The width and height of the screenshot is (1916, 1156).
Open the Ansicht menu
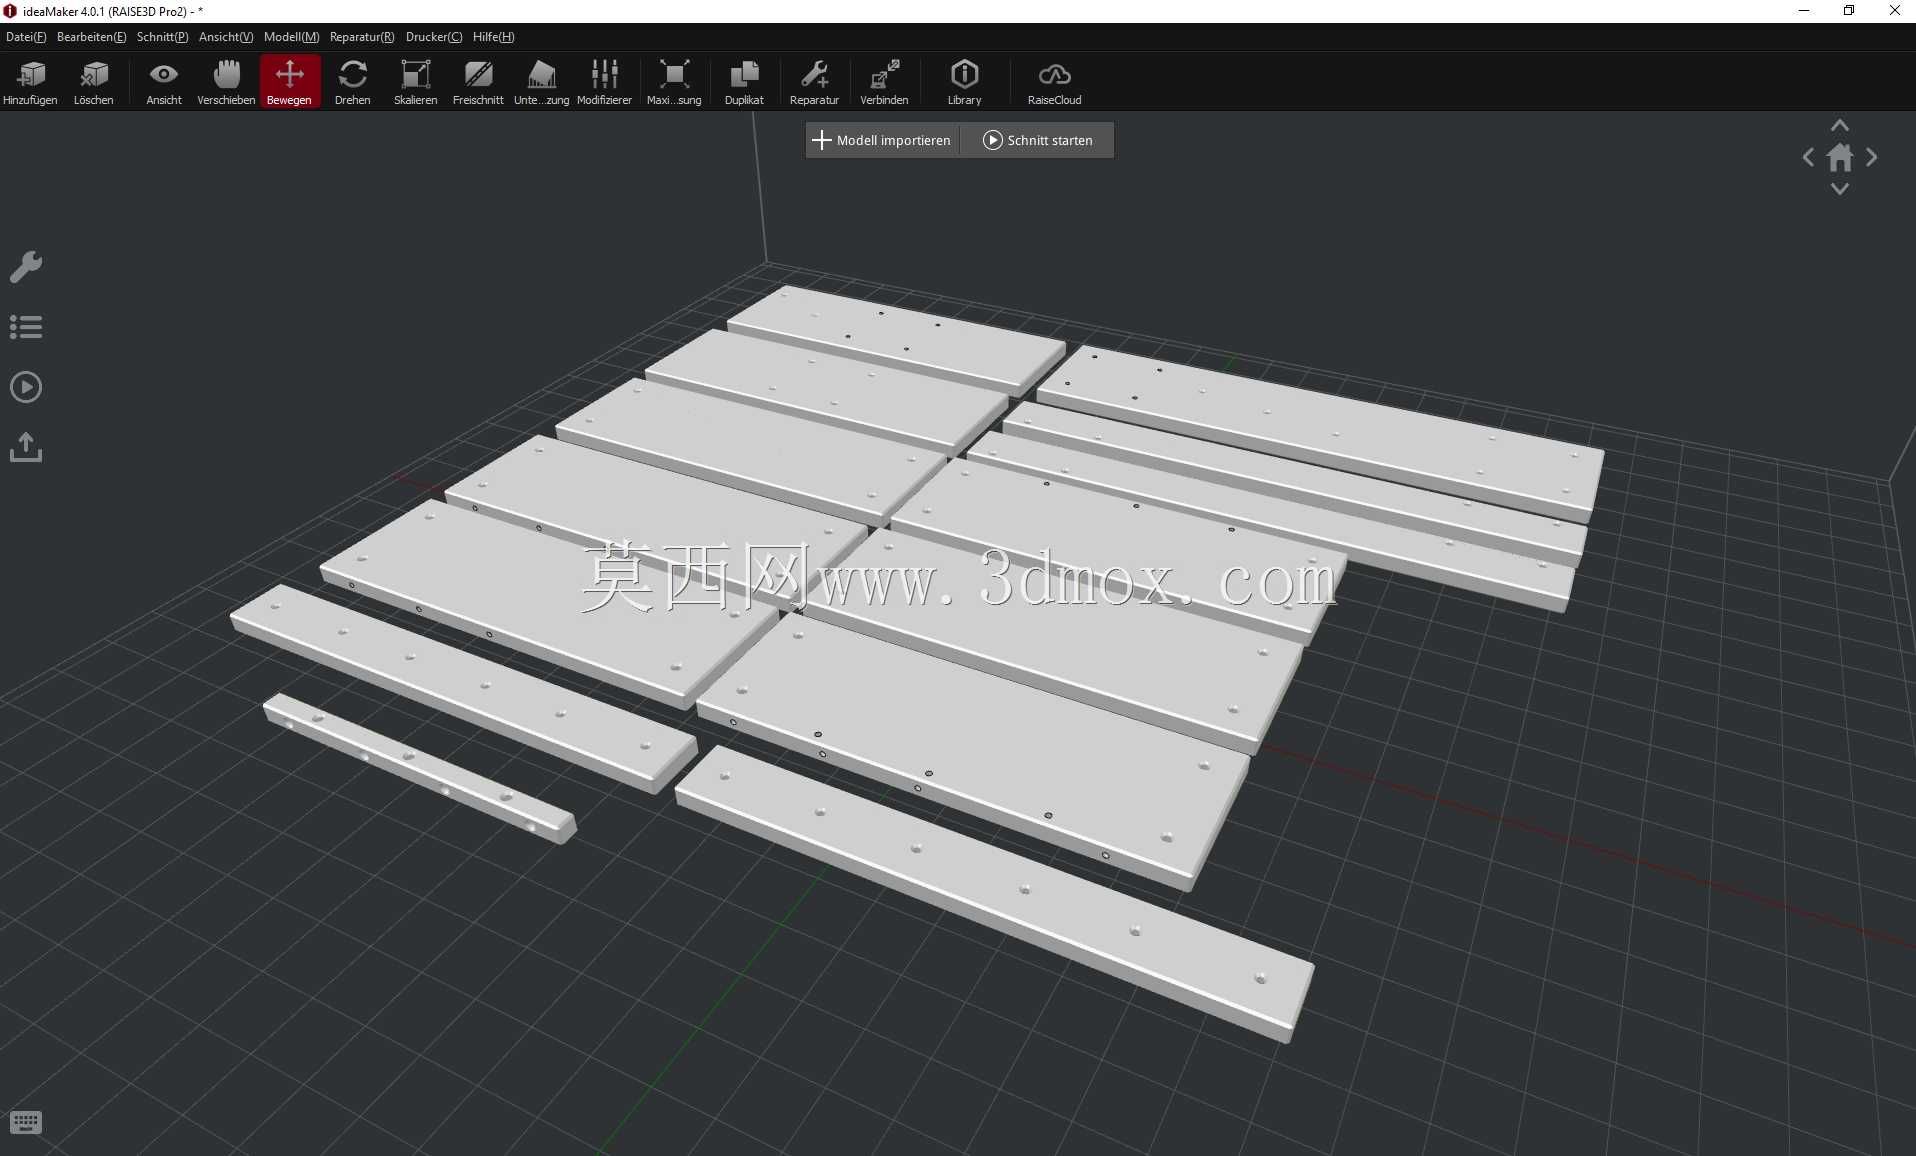(226, 37)
